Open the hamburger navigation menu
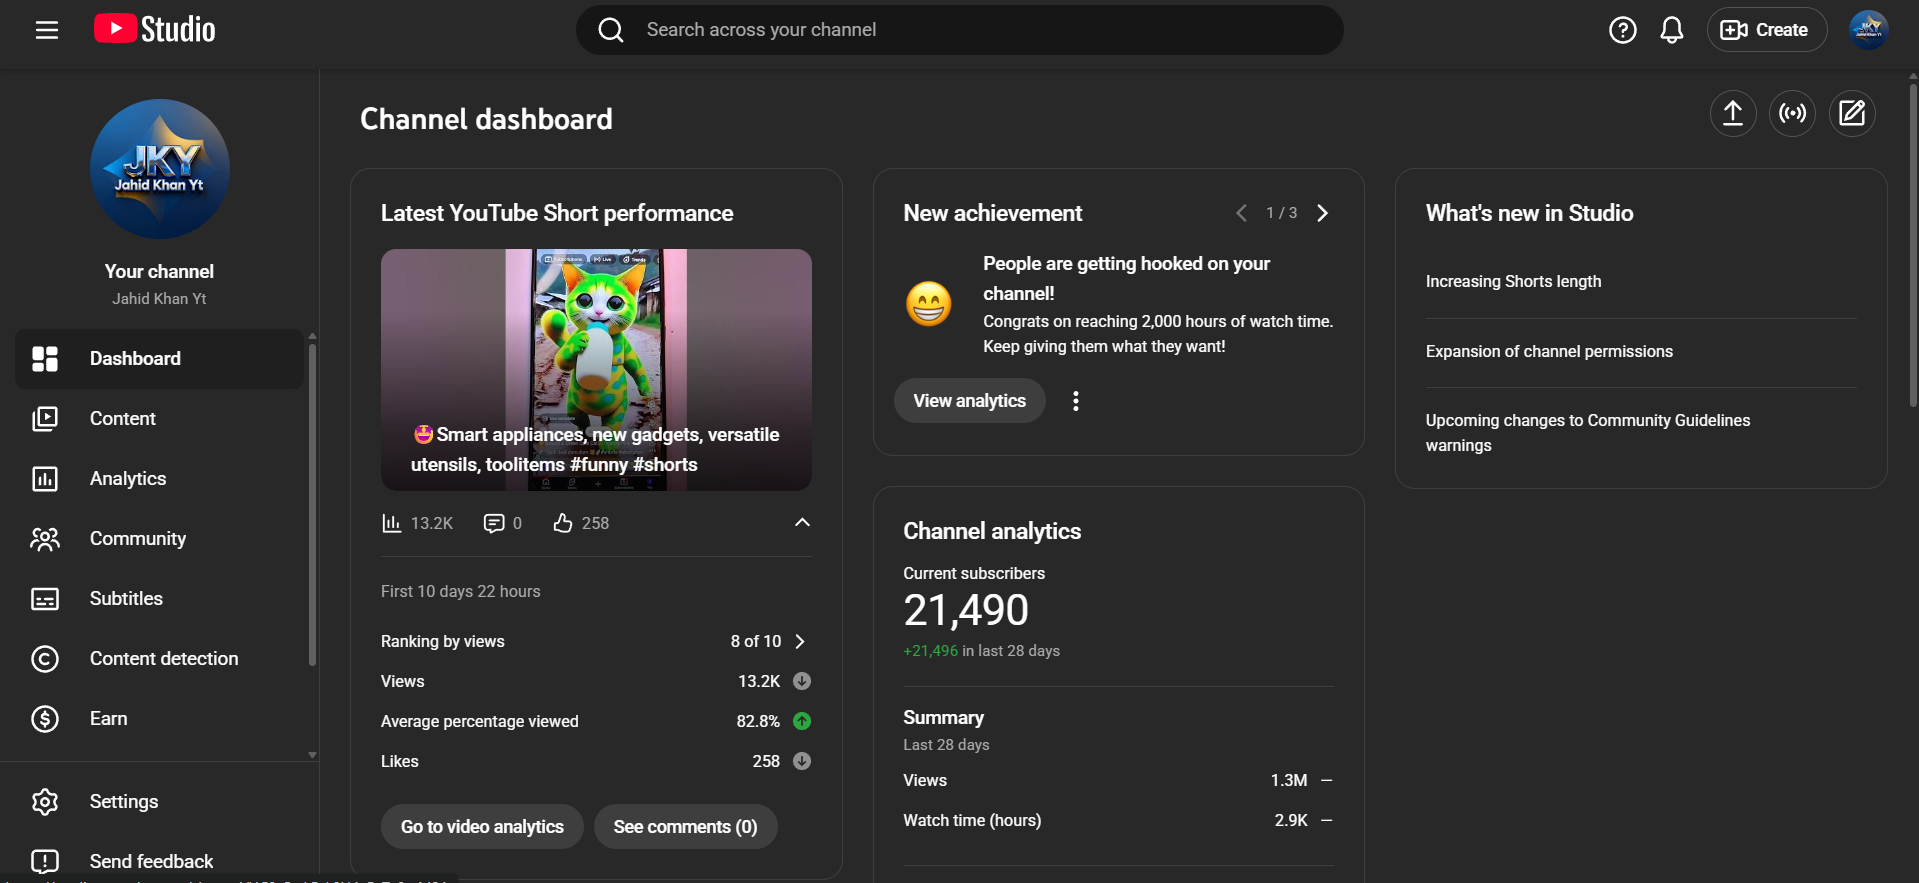1919x883 pixels. (x=47, y=30)
